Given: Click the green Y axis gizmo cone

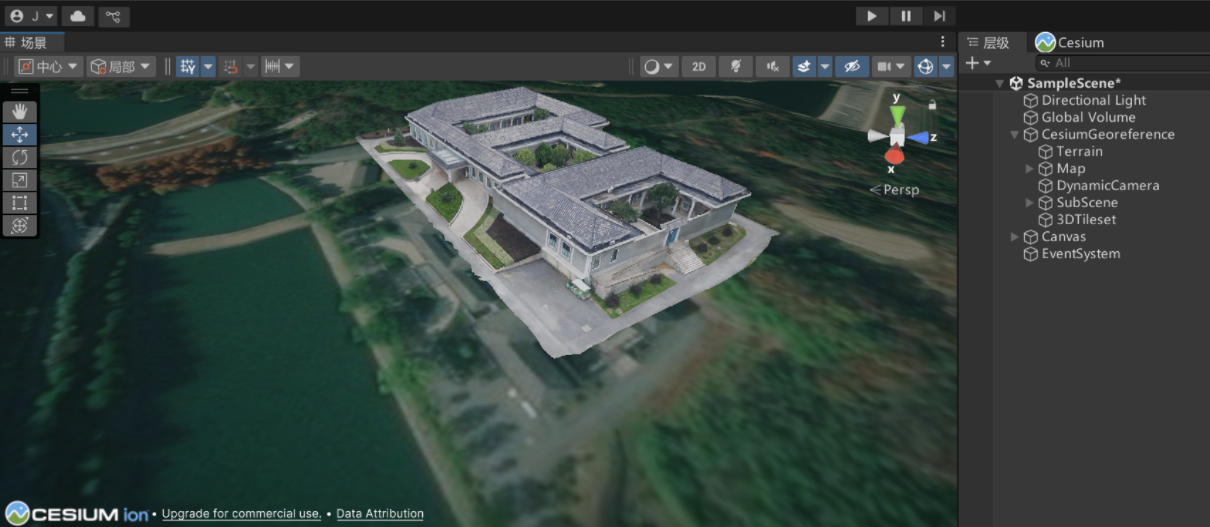Looking at the screenshot, I should point(897,114).
